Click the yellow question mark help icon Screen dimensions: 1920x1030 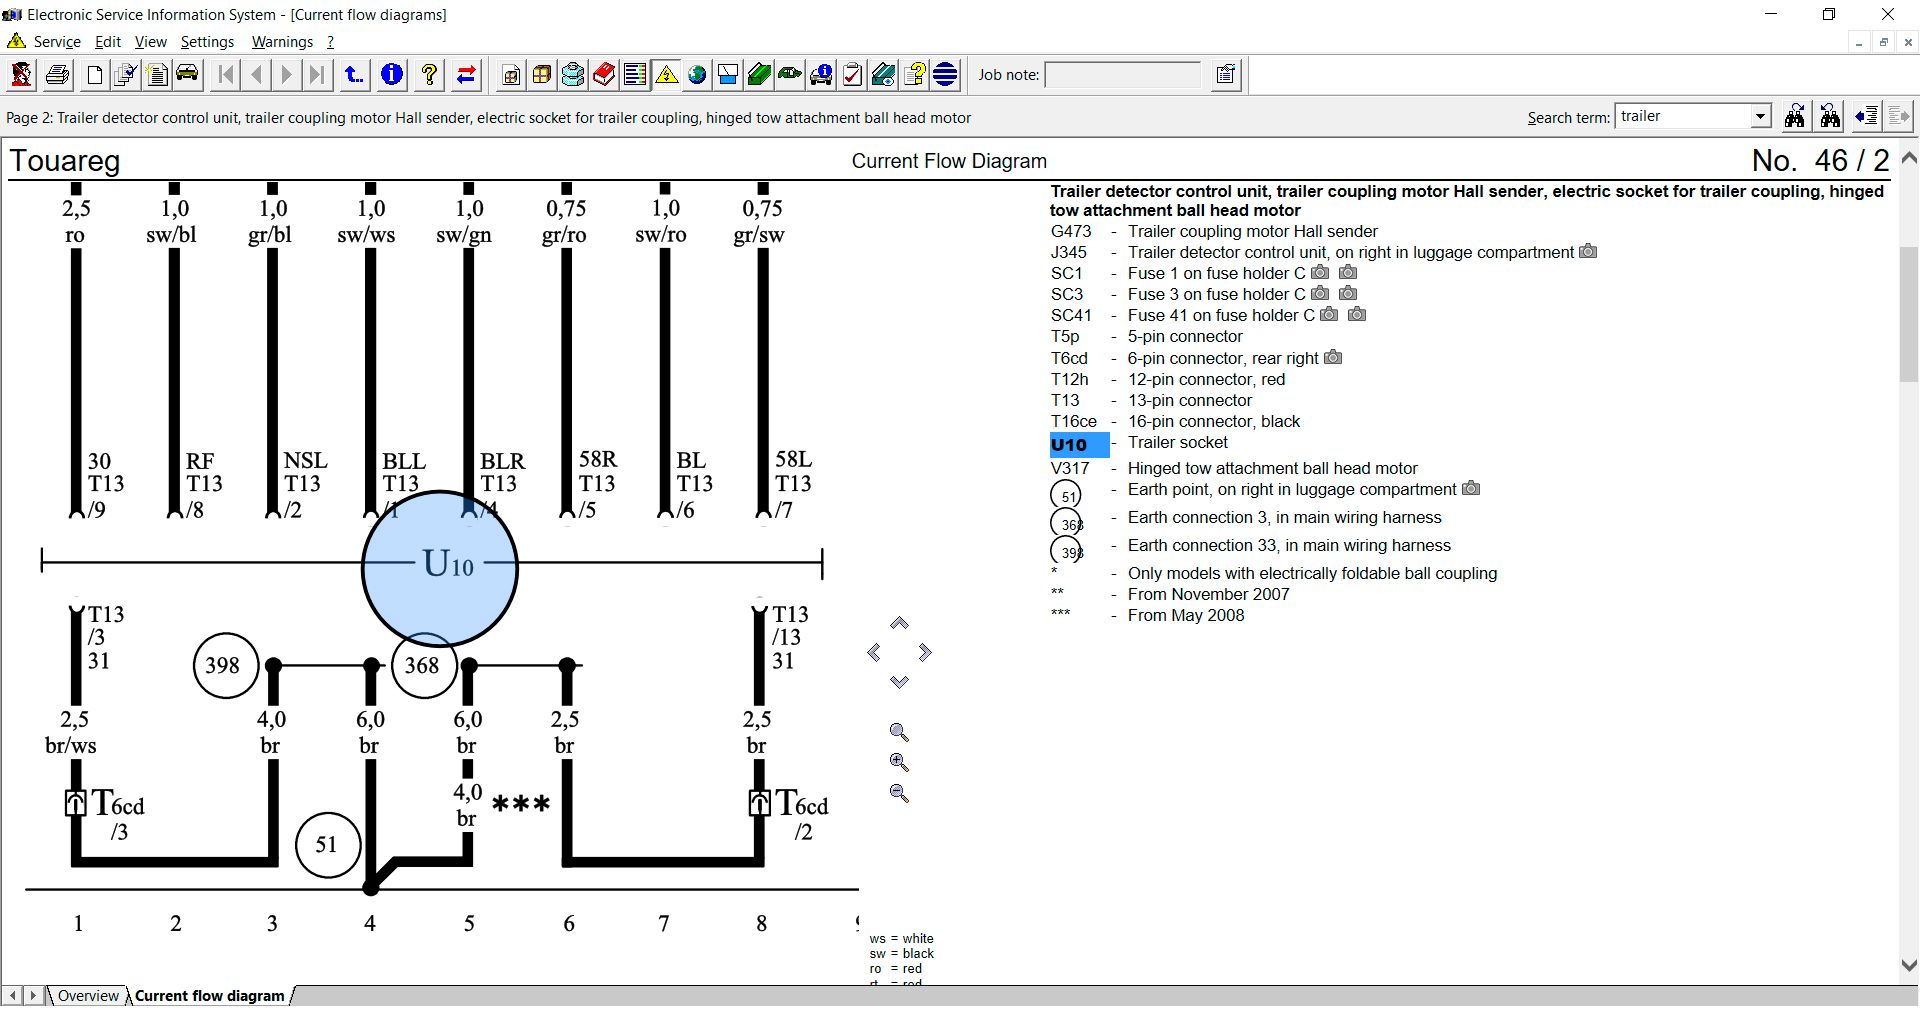click(x=429, y=75)
